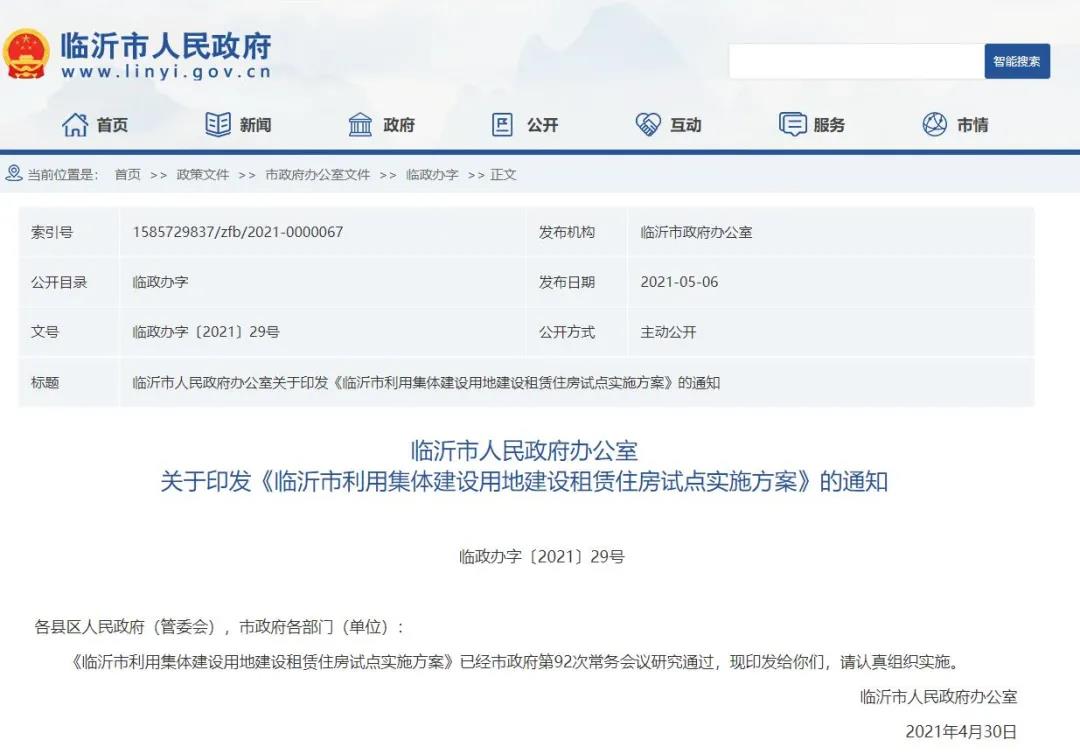Click 临沂市政府办公室 value cell

click(x=831, y=232)
